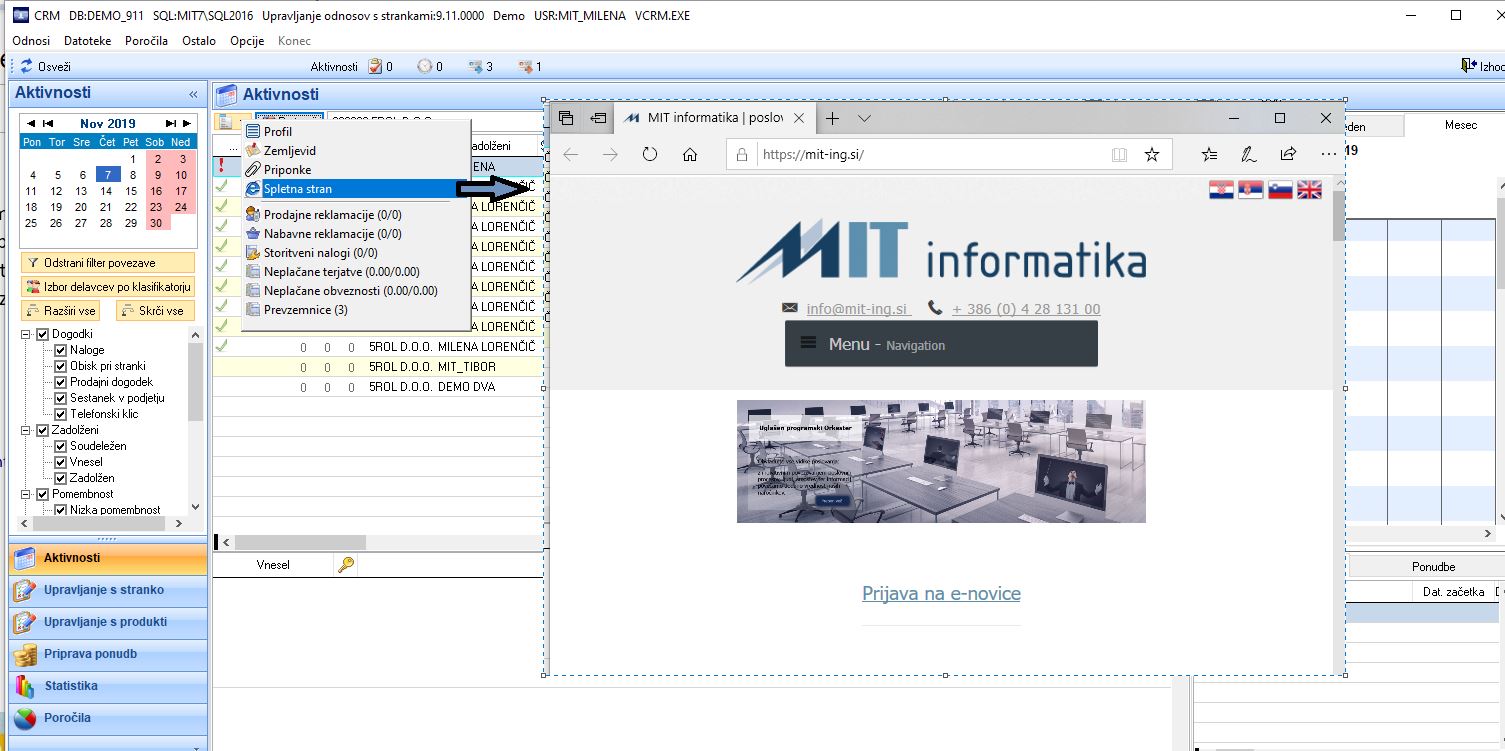1505x751 pixels.
Task: Toggle Obisk pri stranki checkbox
Action: (61, 366)
